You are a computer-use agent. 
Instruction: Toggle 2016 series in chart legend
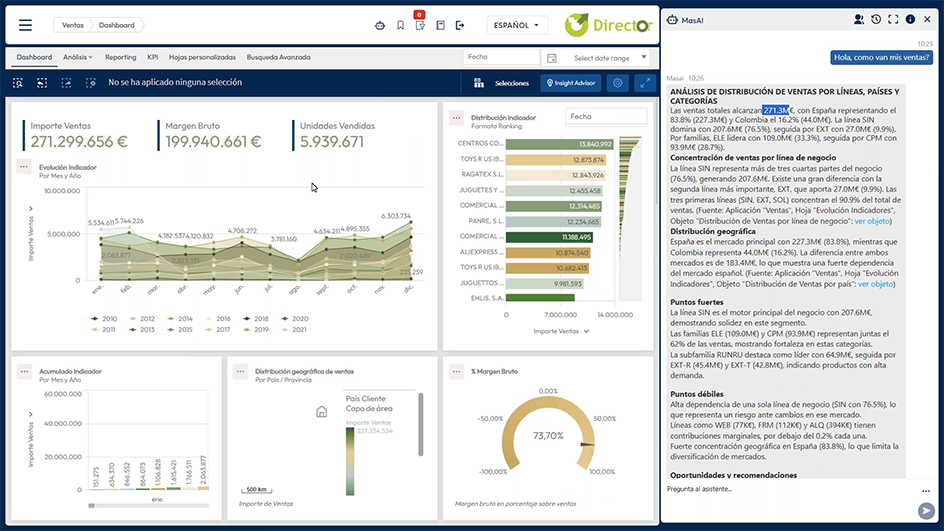click(x=217, y=318)
